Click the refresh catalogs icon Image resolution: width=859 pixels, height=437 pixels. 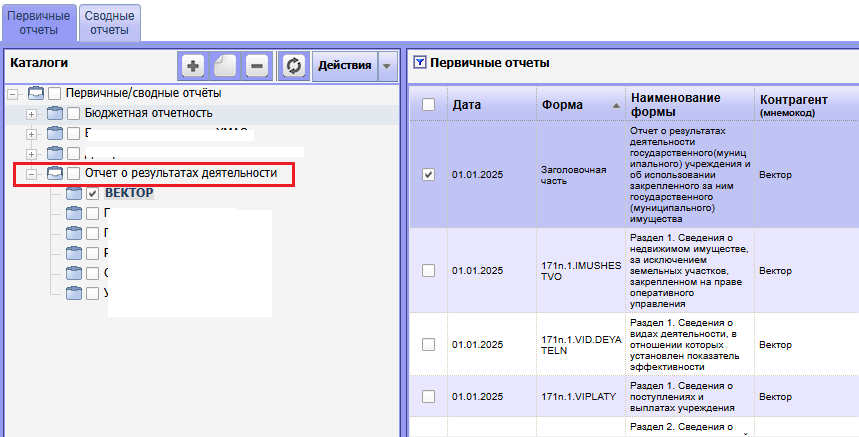point(293,66)
